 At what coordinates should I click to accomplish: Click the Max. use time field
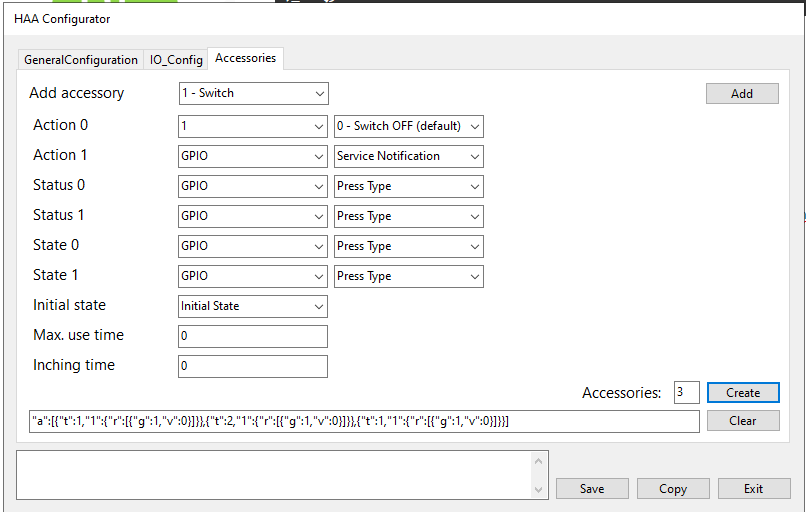pyautogui.click(x=252, y=336)
